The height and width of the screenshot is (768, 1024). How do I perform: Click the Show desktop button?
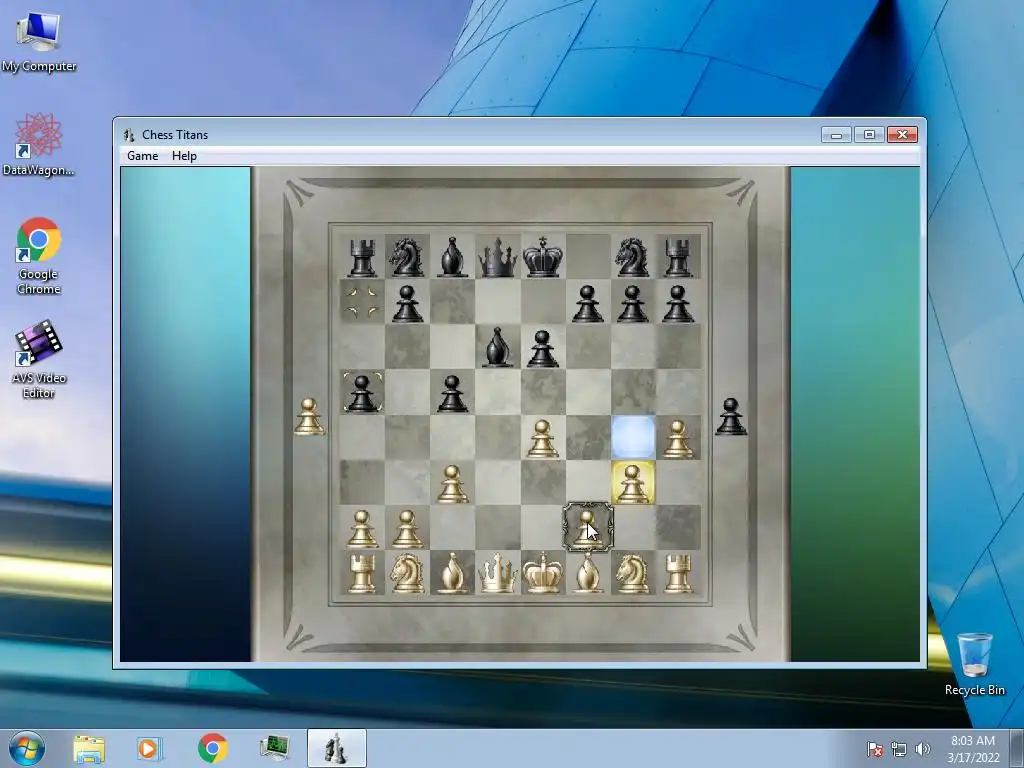[1017, 748]
